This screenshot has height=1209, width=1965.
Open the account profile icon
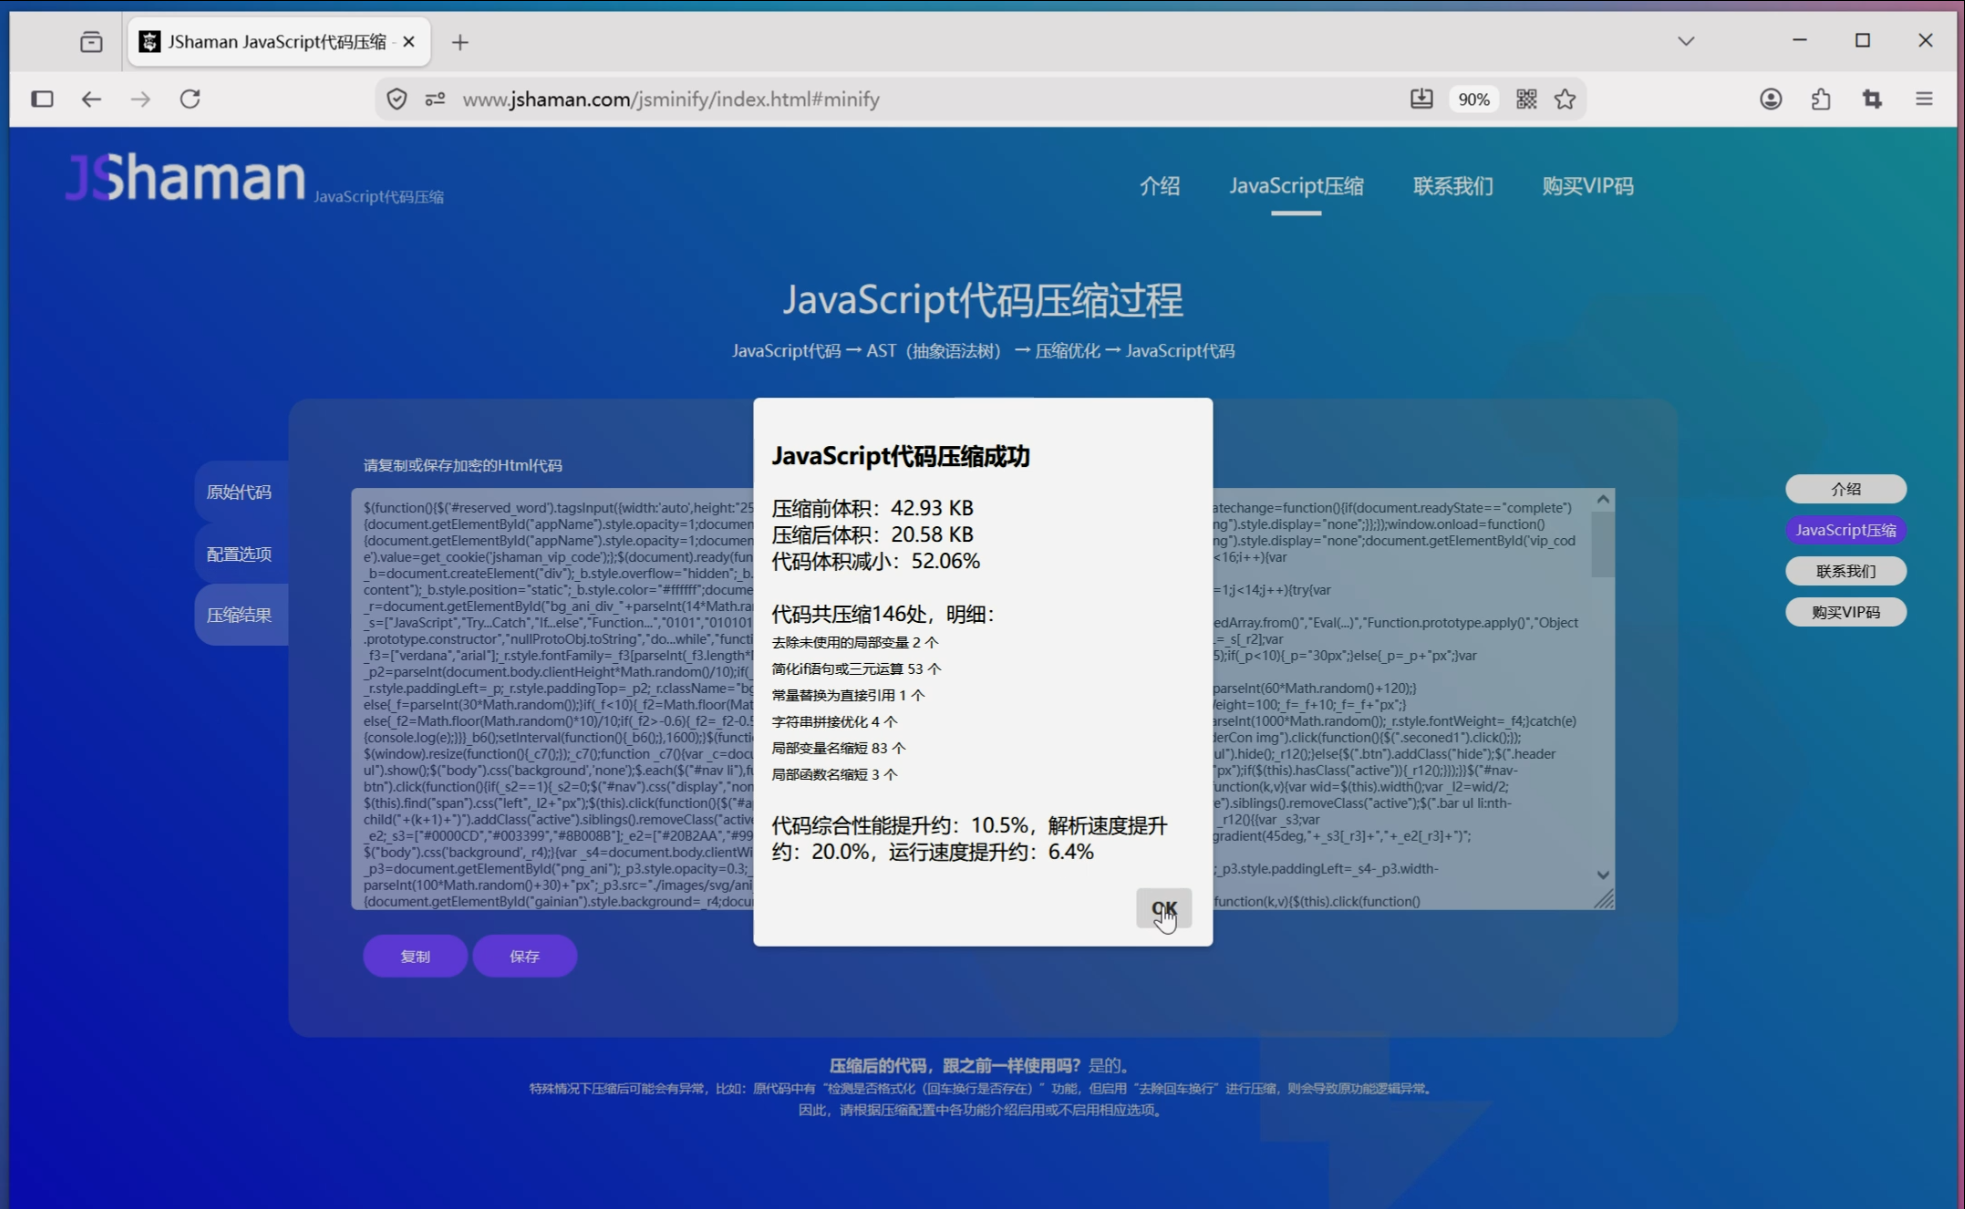[x=1771, y=99]
